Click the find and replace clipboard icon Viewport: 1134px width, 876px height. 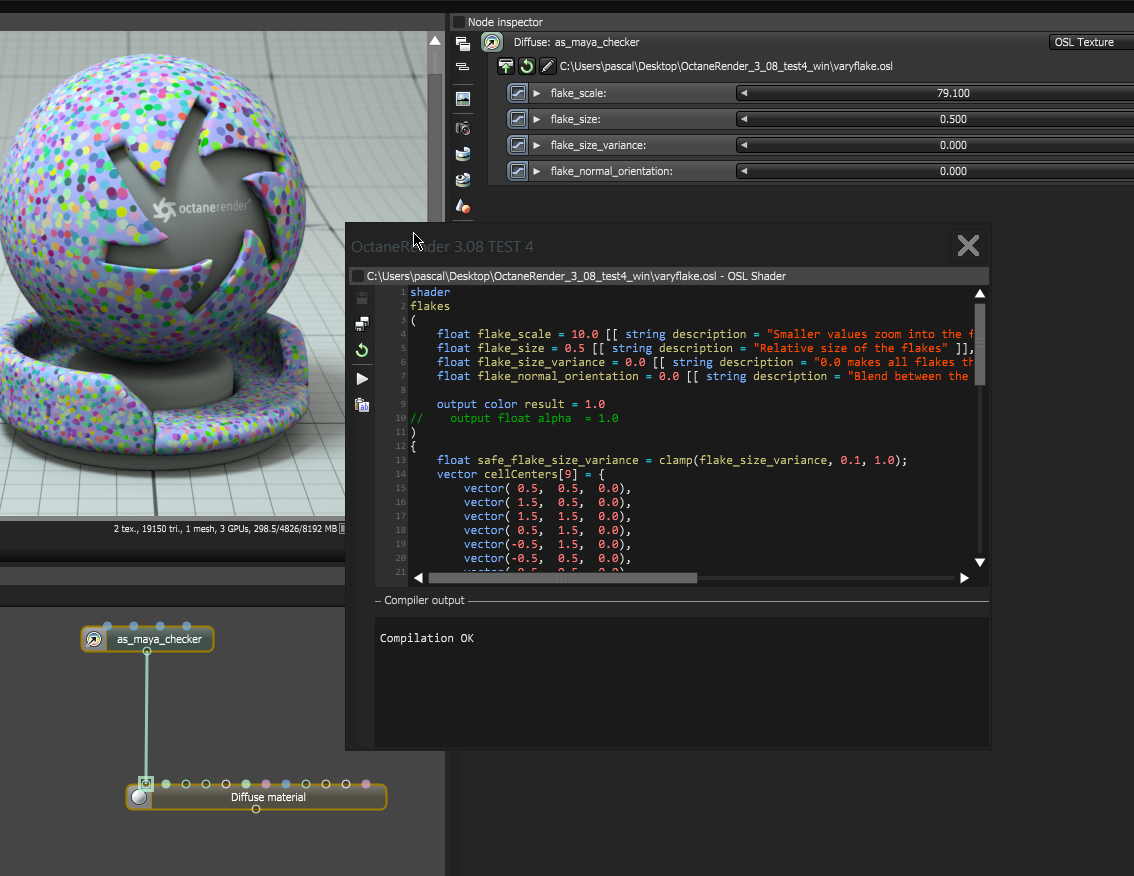coord(362,405)
